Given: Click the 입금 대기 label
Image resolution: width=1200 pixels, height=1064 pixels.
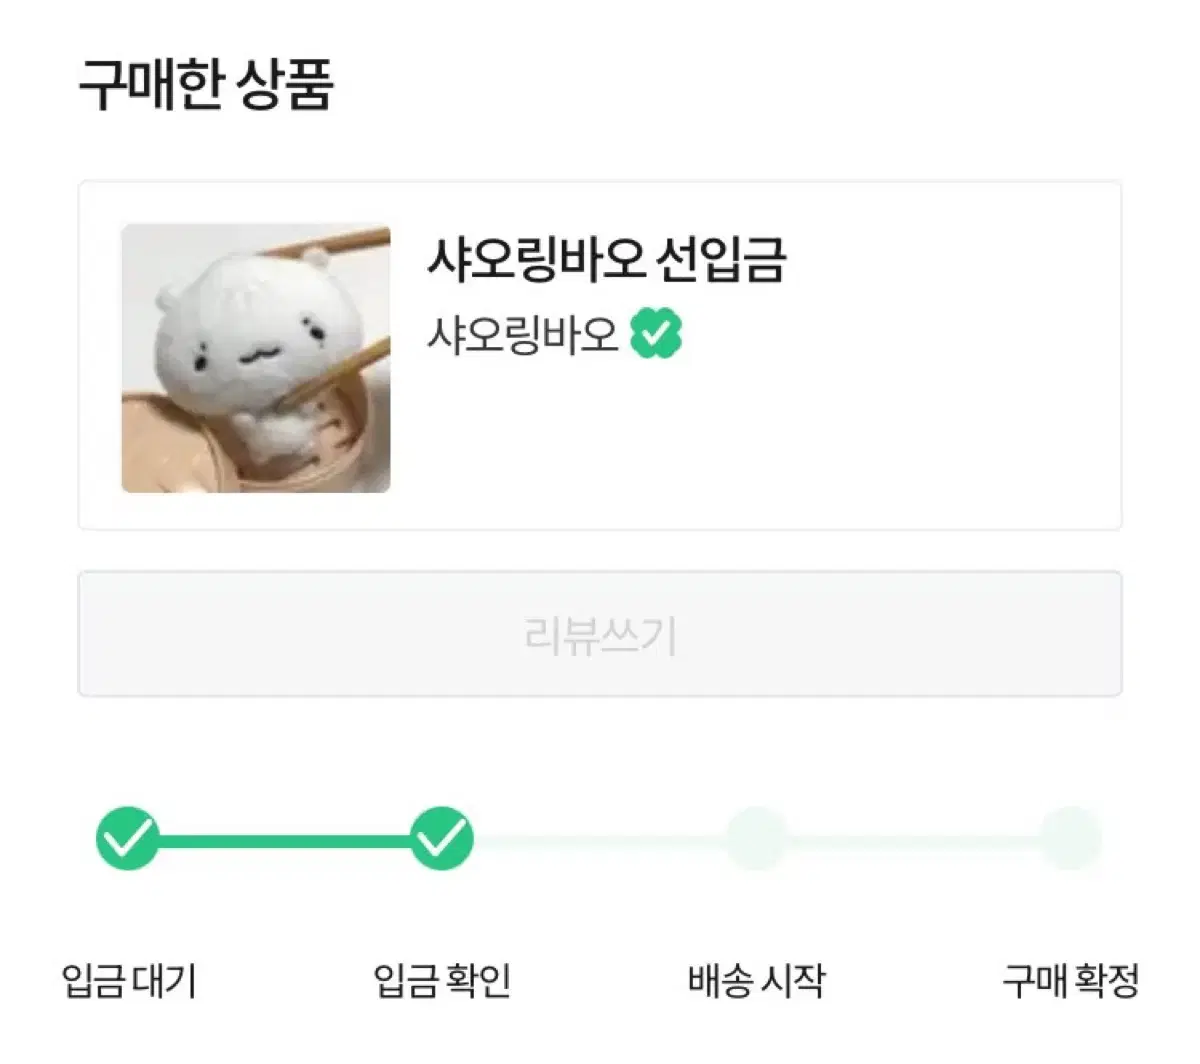Looking at the screenshot, I should [x=129, y=981].
